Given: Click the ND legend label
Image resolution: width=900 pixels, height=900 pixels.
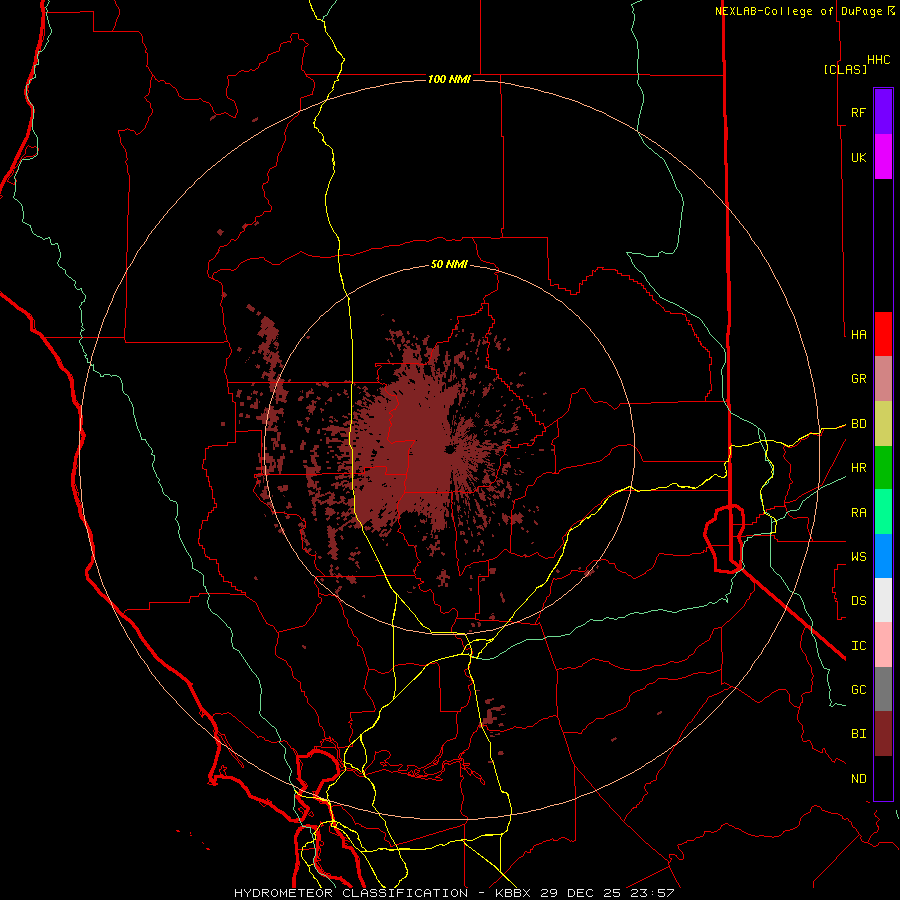Looking at the screenshot, I should coord(858,779).
